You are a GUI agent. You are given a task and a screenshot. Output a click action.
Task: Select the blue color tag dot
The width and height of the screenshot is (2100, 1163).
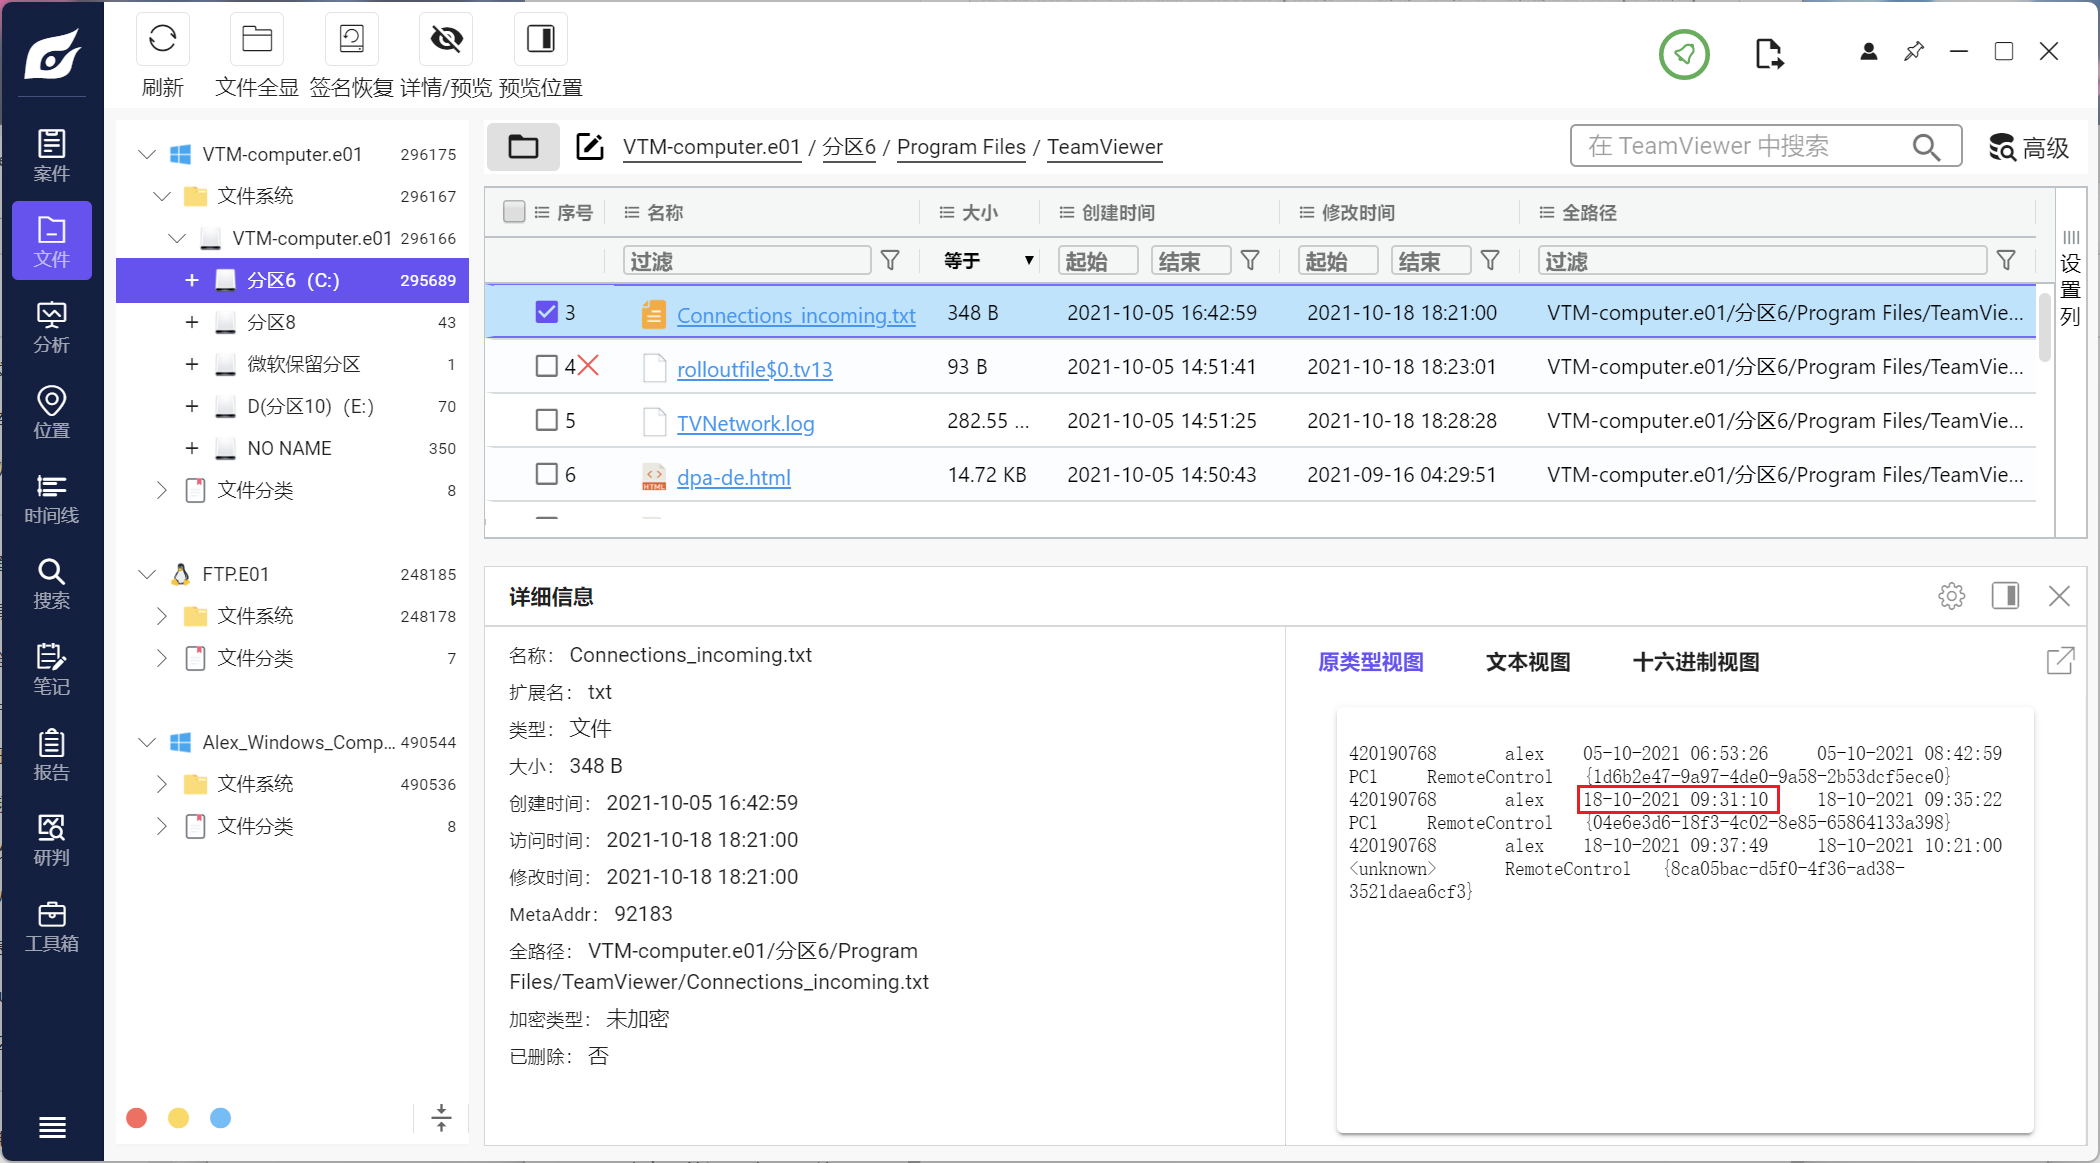click(220, 1118)
